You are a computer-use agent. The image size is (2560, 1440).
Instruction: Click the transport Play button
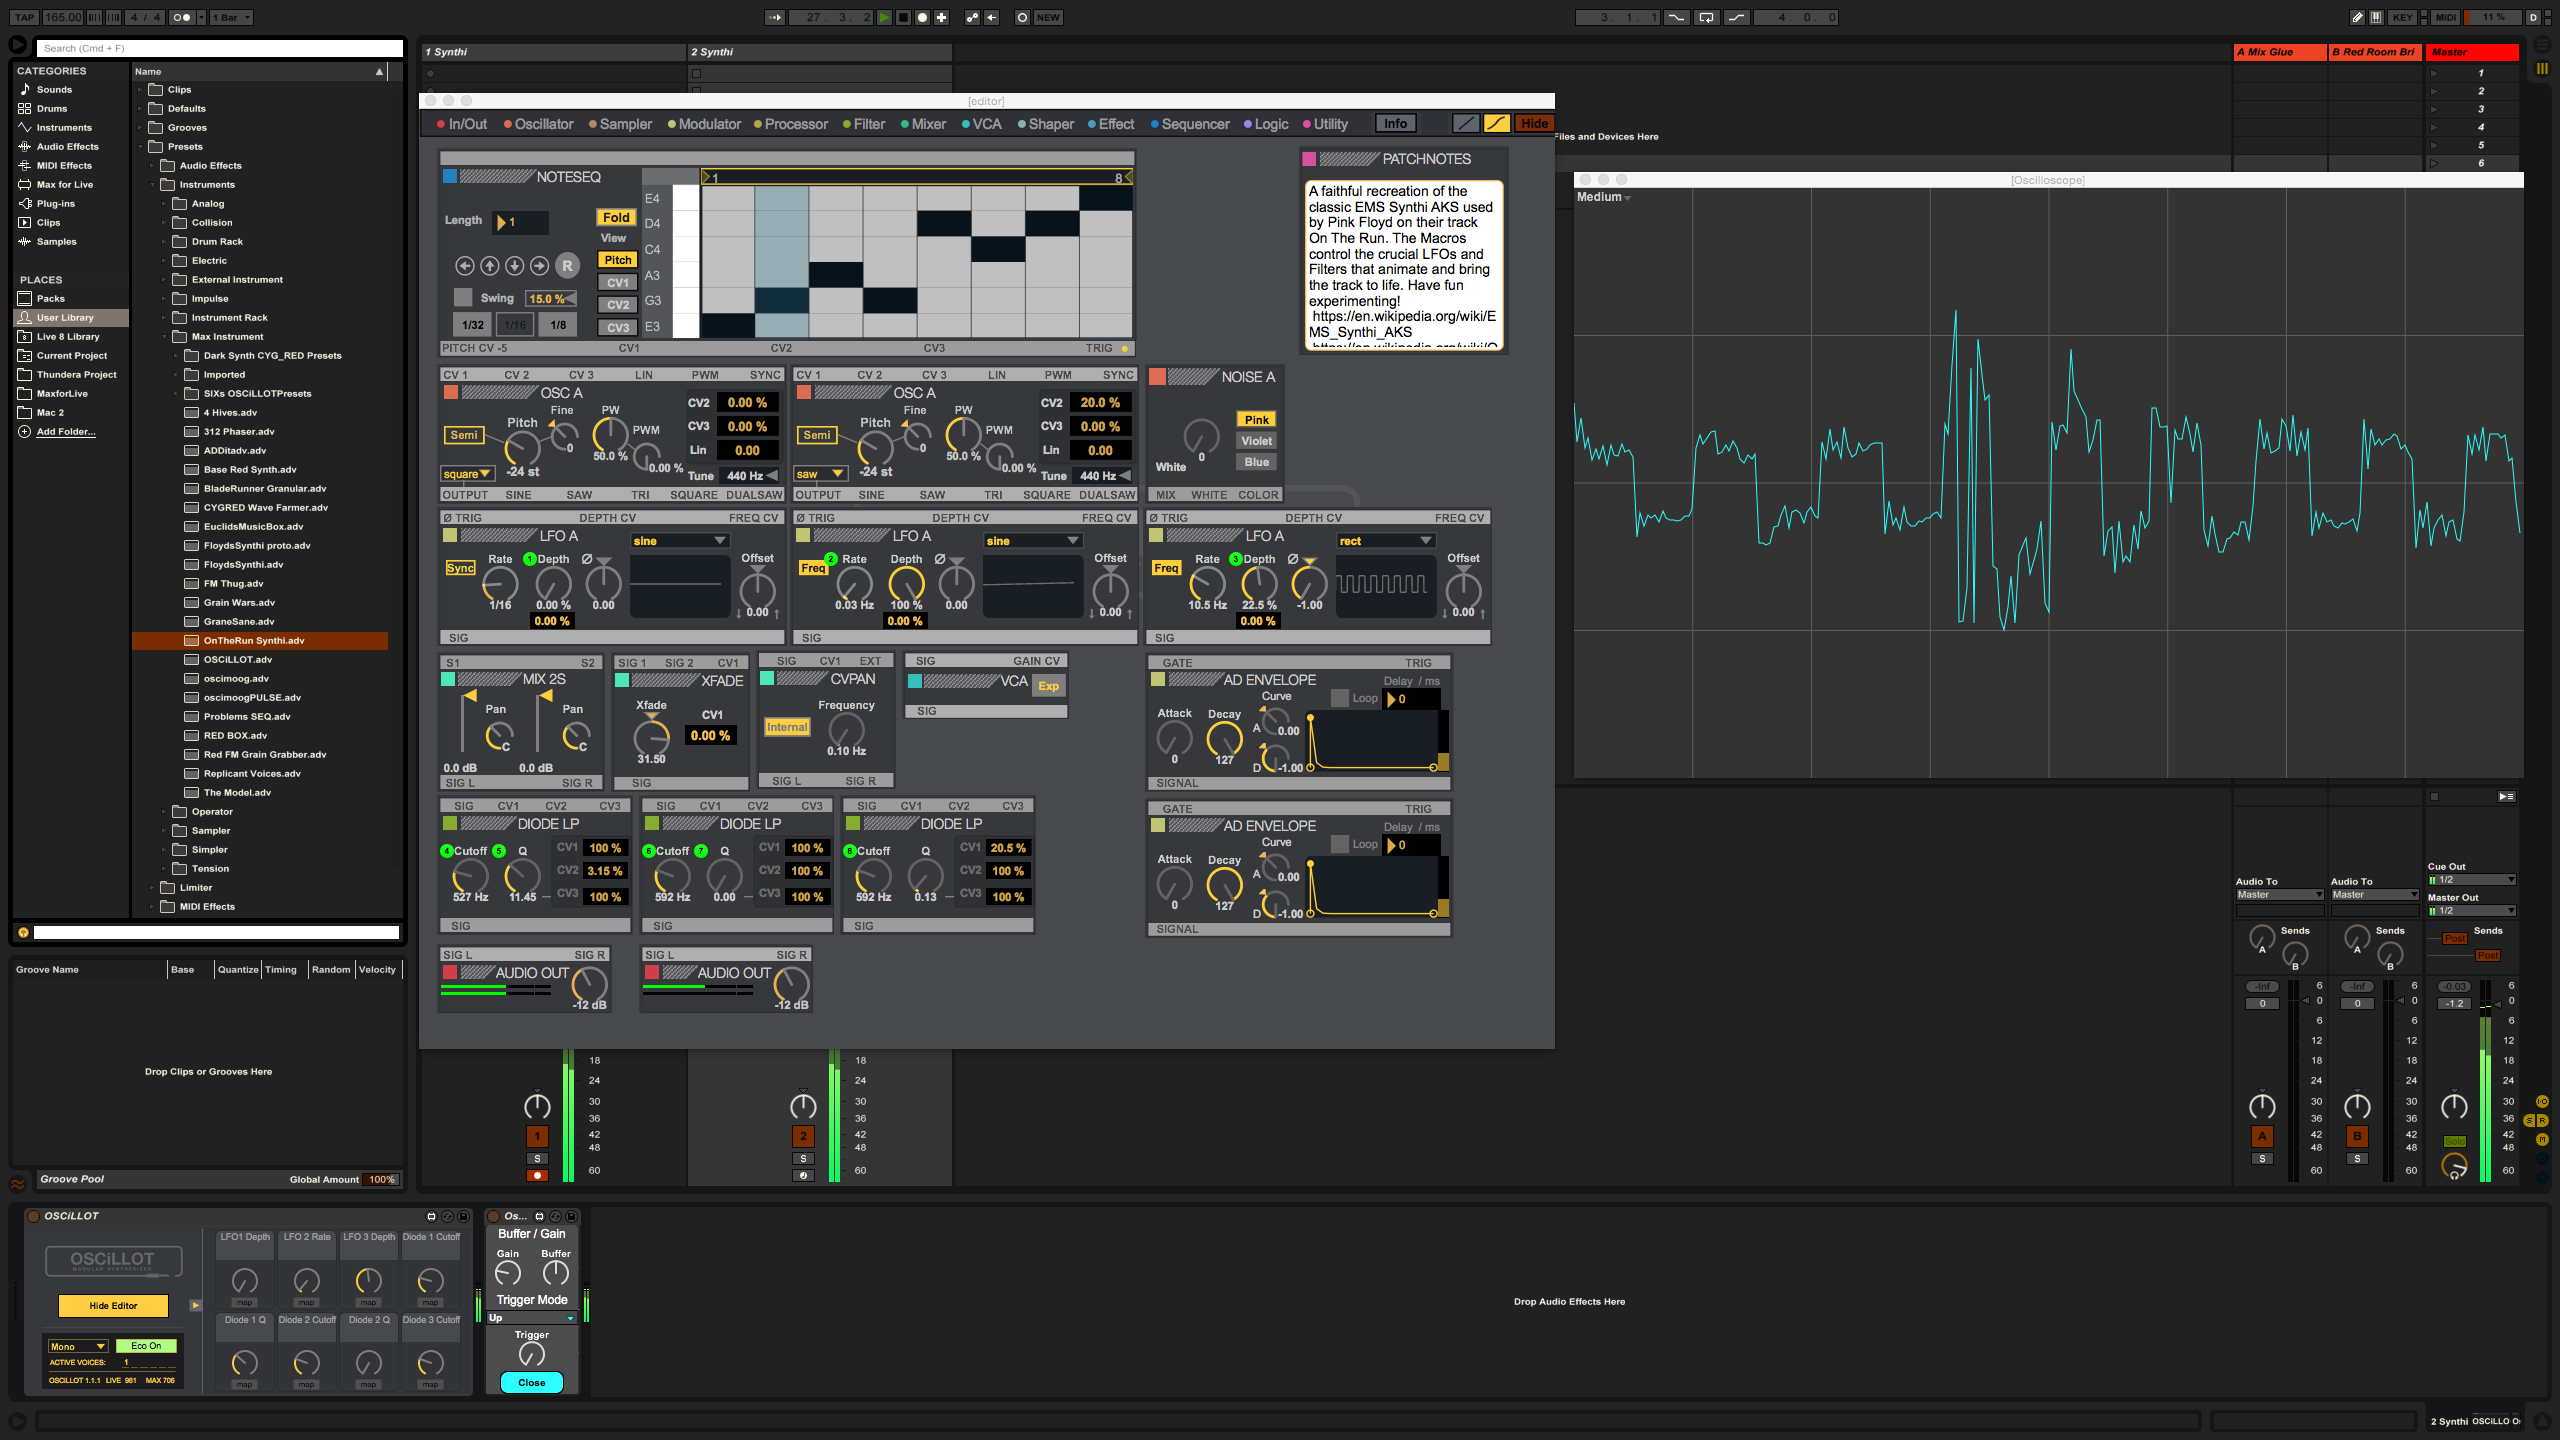[884, 17]
